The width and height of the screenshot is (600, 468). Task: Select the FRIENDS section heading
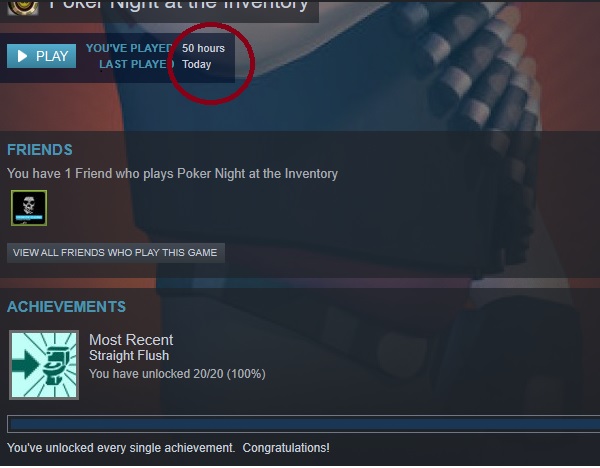pyautogui.click(x=40, y=150)
